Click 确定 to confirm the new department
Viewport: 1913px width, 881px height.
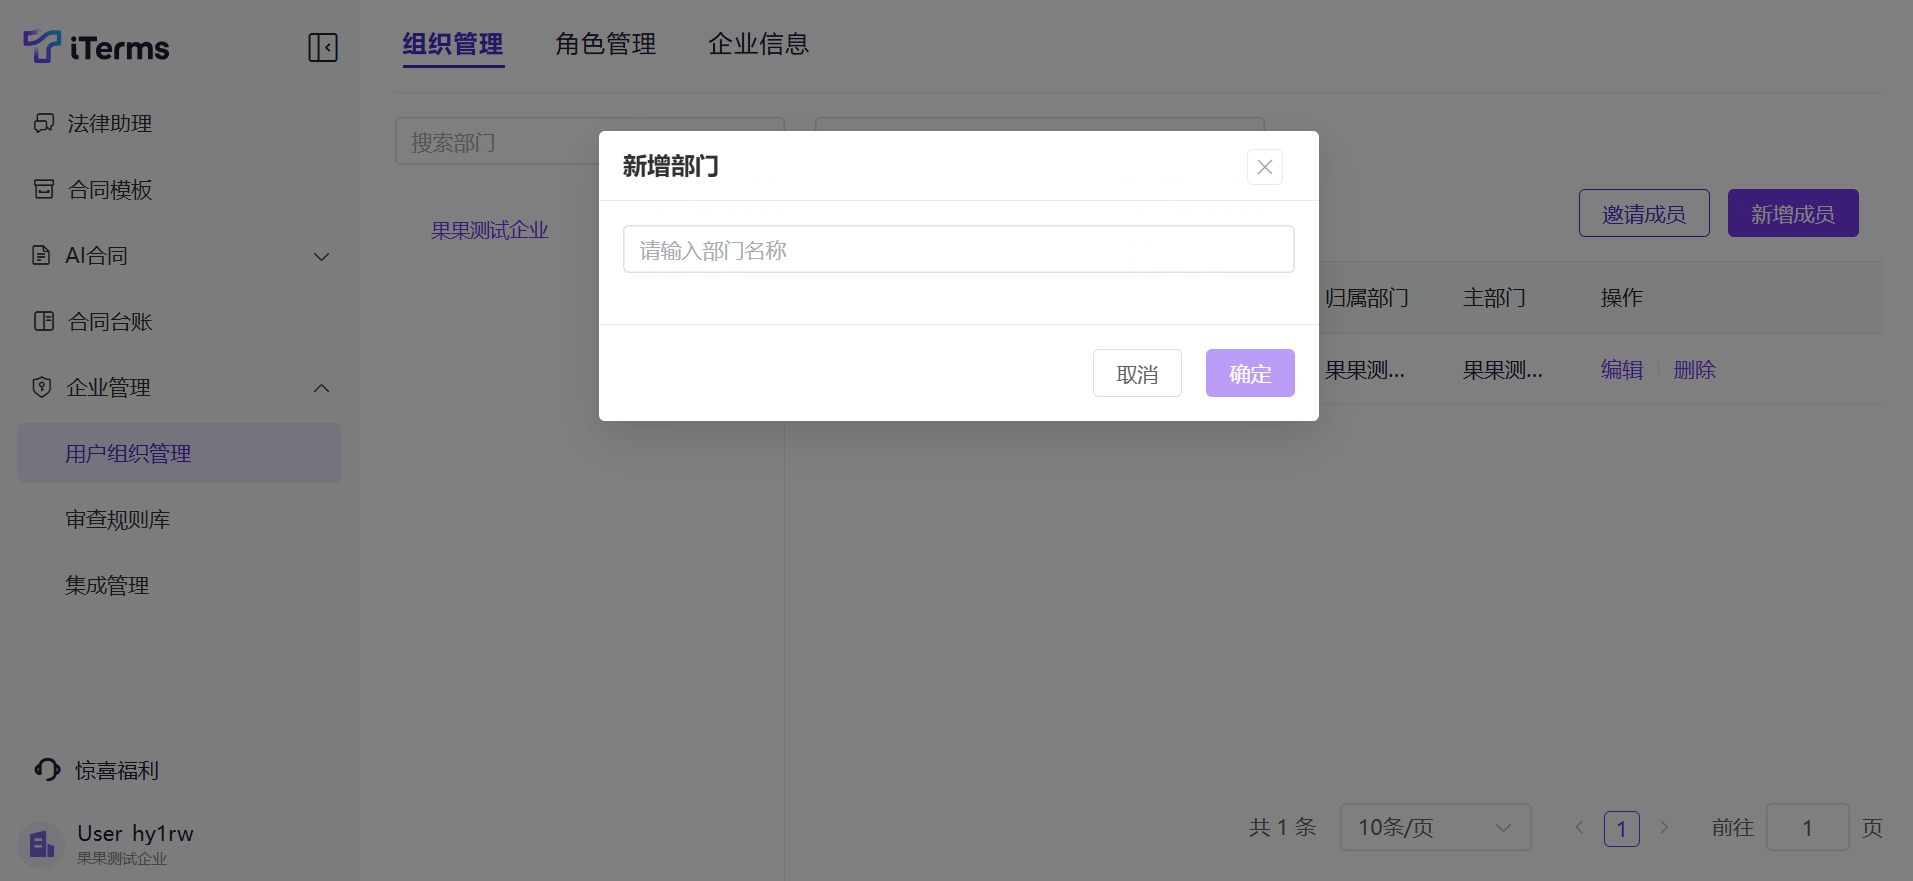1250,373
